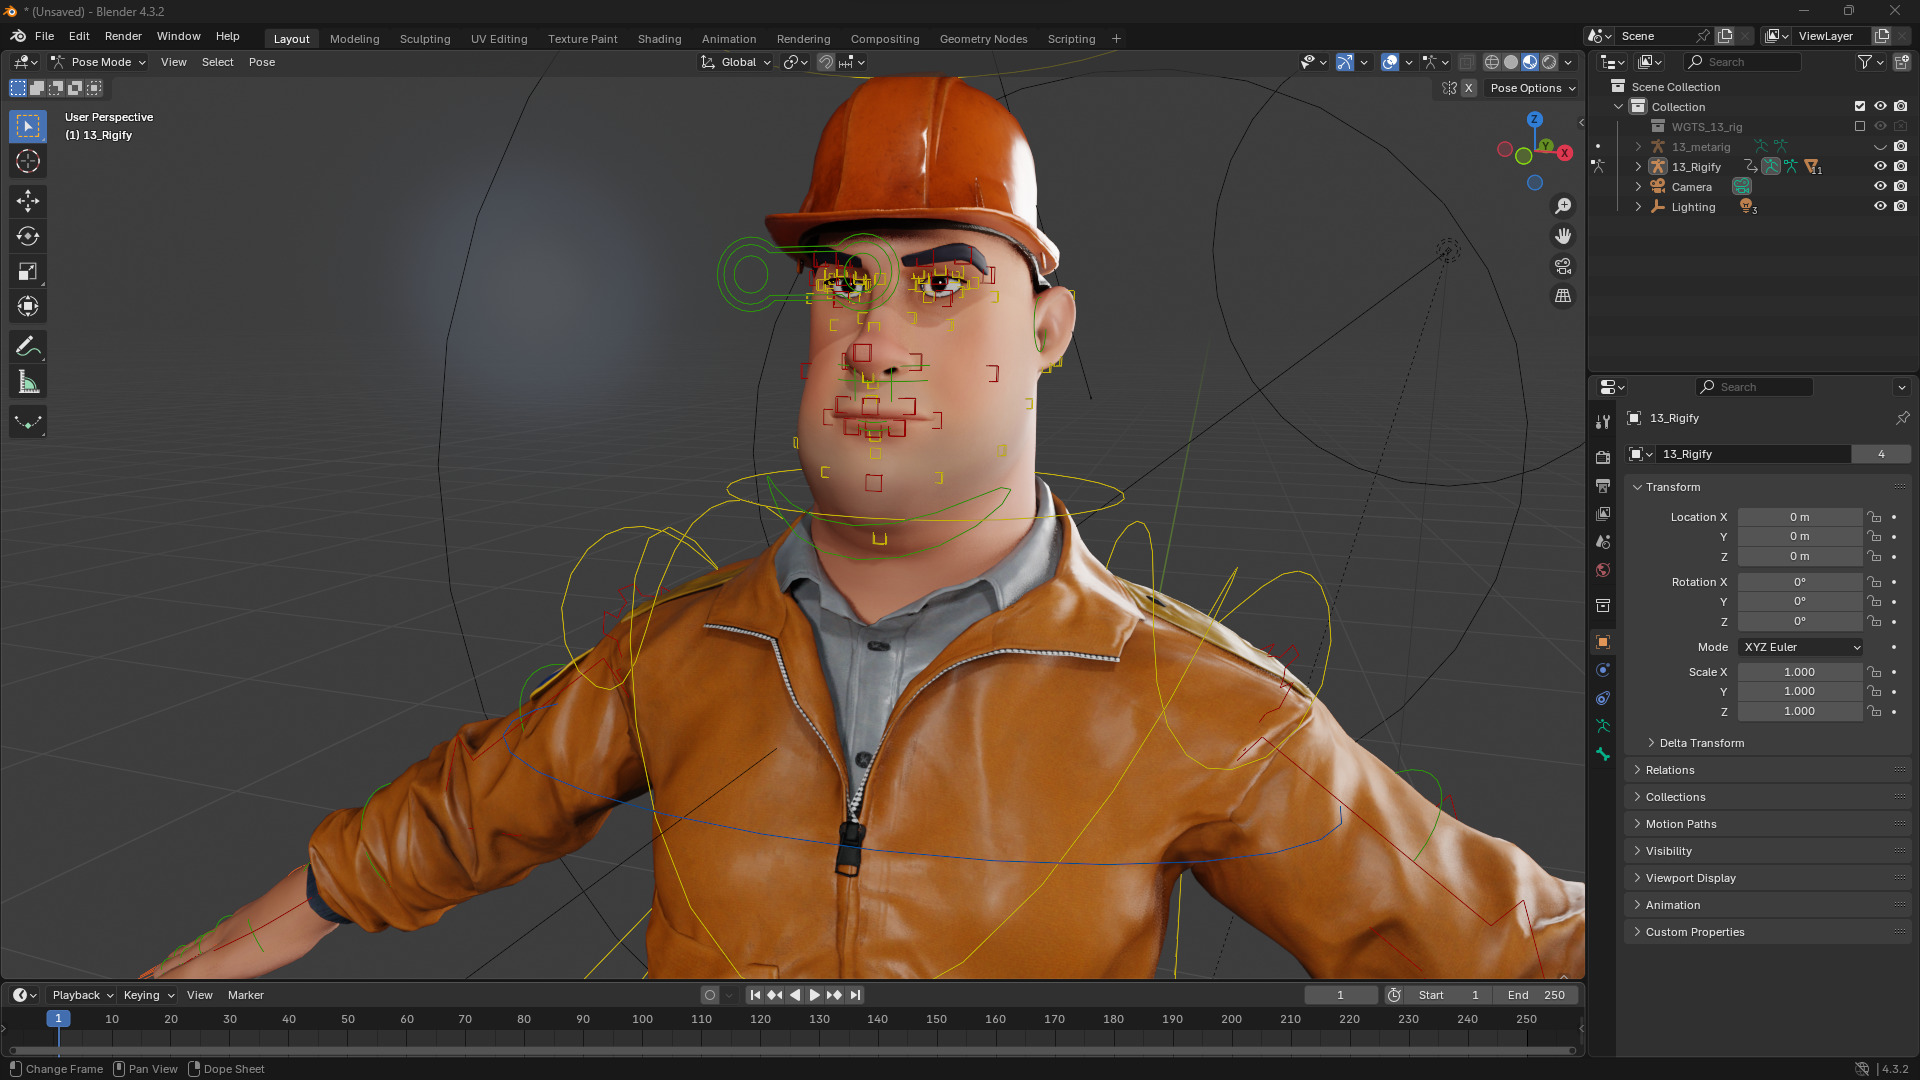This screenshot has height=1080, width=1920.
Task: Open the Armature data properties tab
Action: (x=1603, y=726)
